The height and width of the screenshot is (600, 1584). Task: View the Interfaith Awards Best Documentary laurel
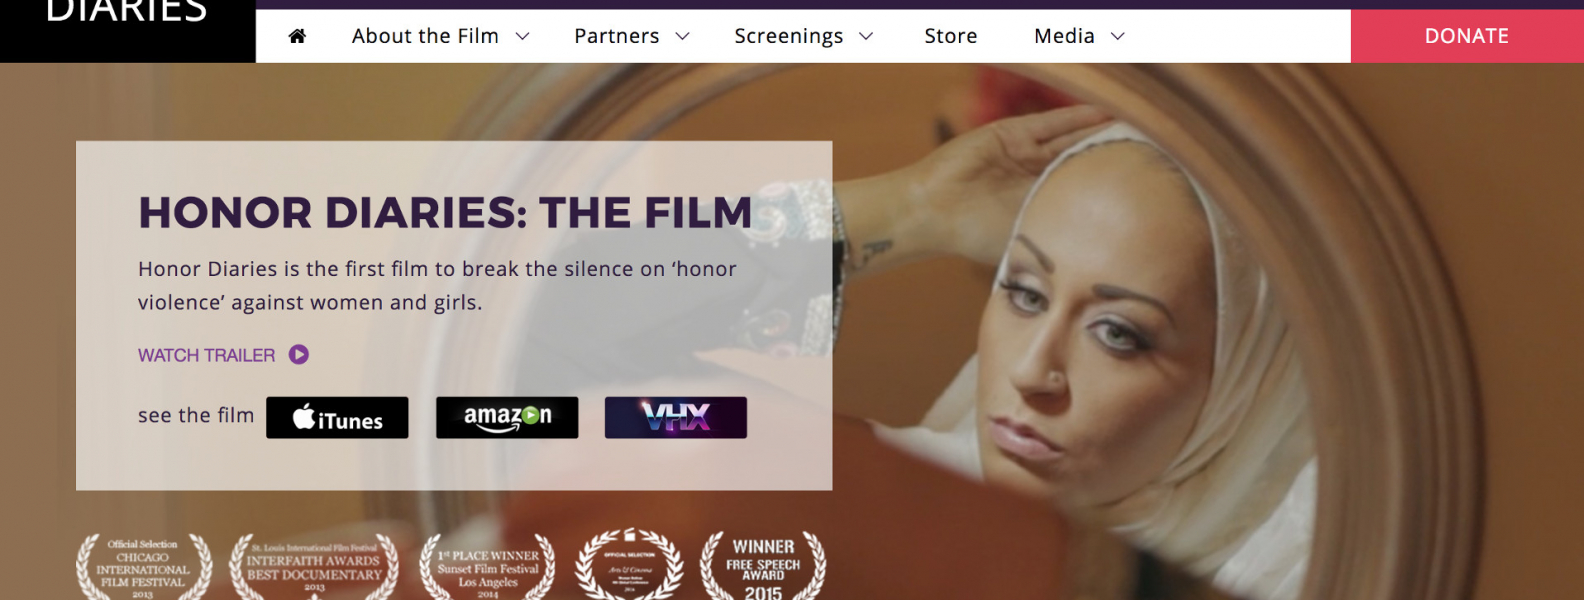tap(314, 567)
